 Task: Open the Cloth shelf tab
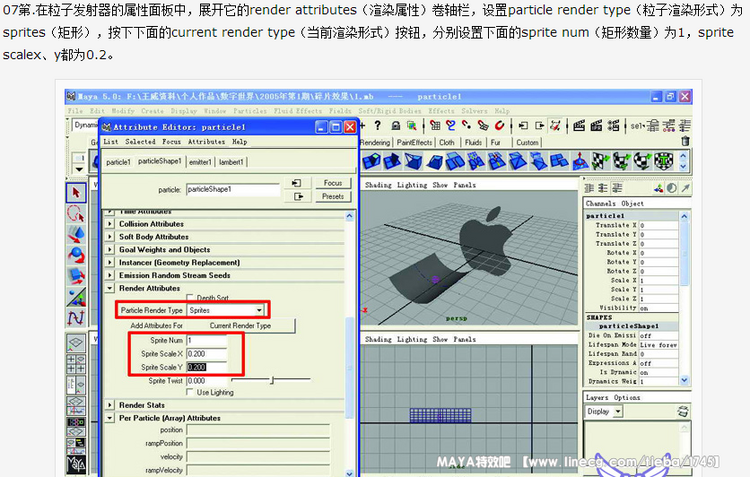[x=447, y=142]
